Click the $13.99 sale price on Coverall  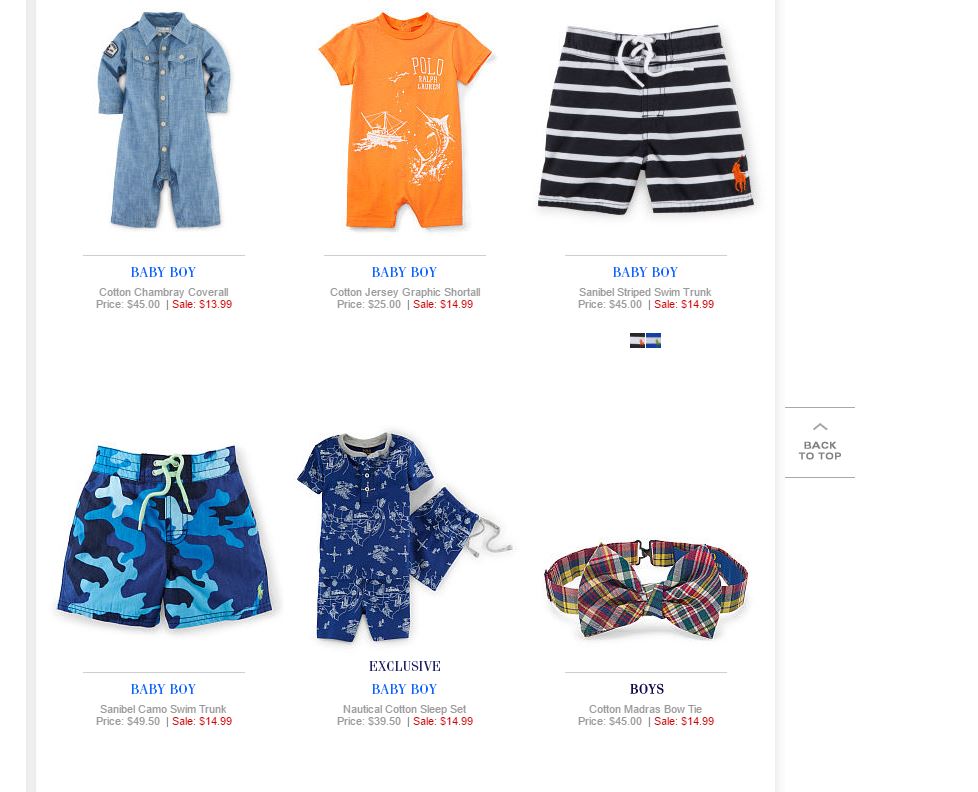pos(216,304)
